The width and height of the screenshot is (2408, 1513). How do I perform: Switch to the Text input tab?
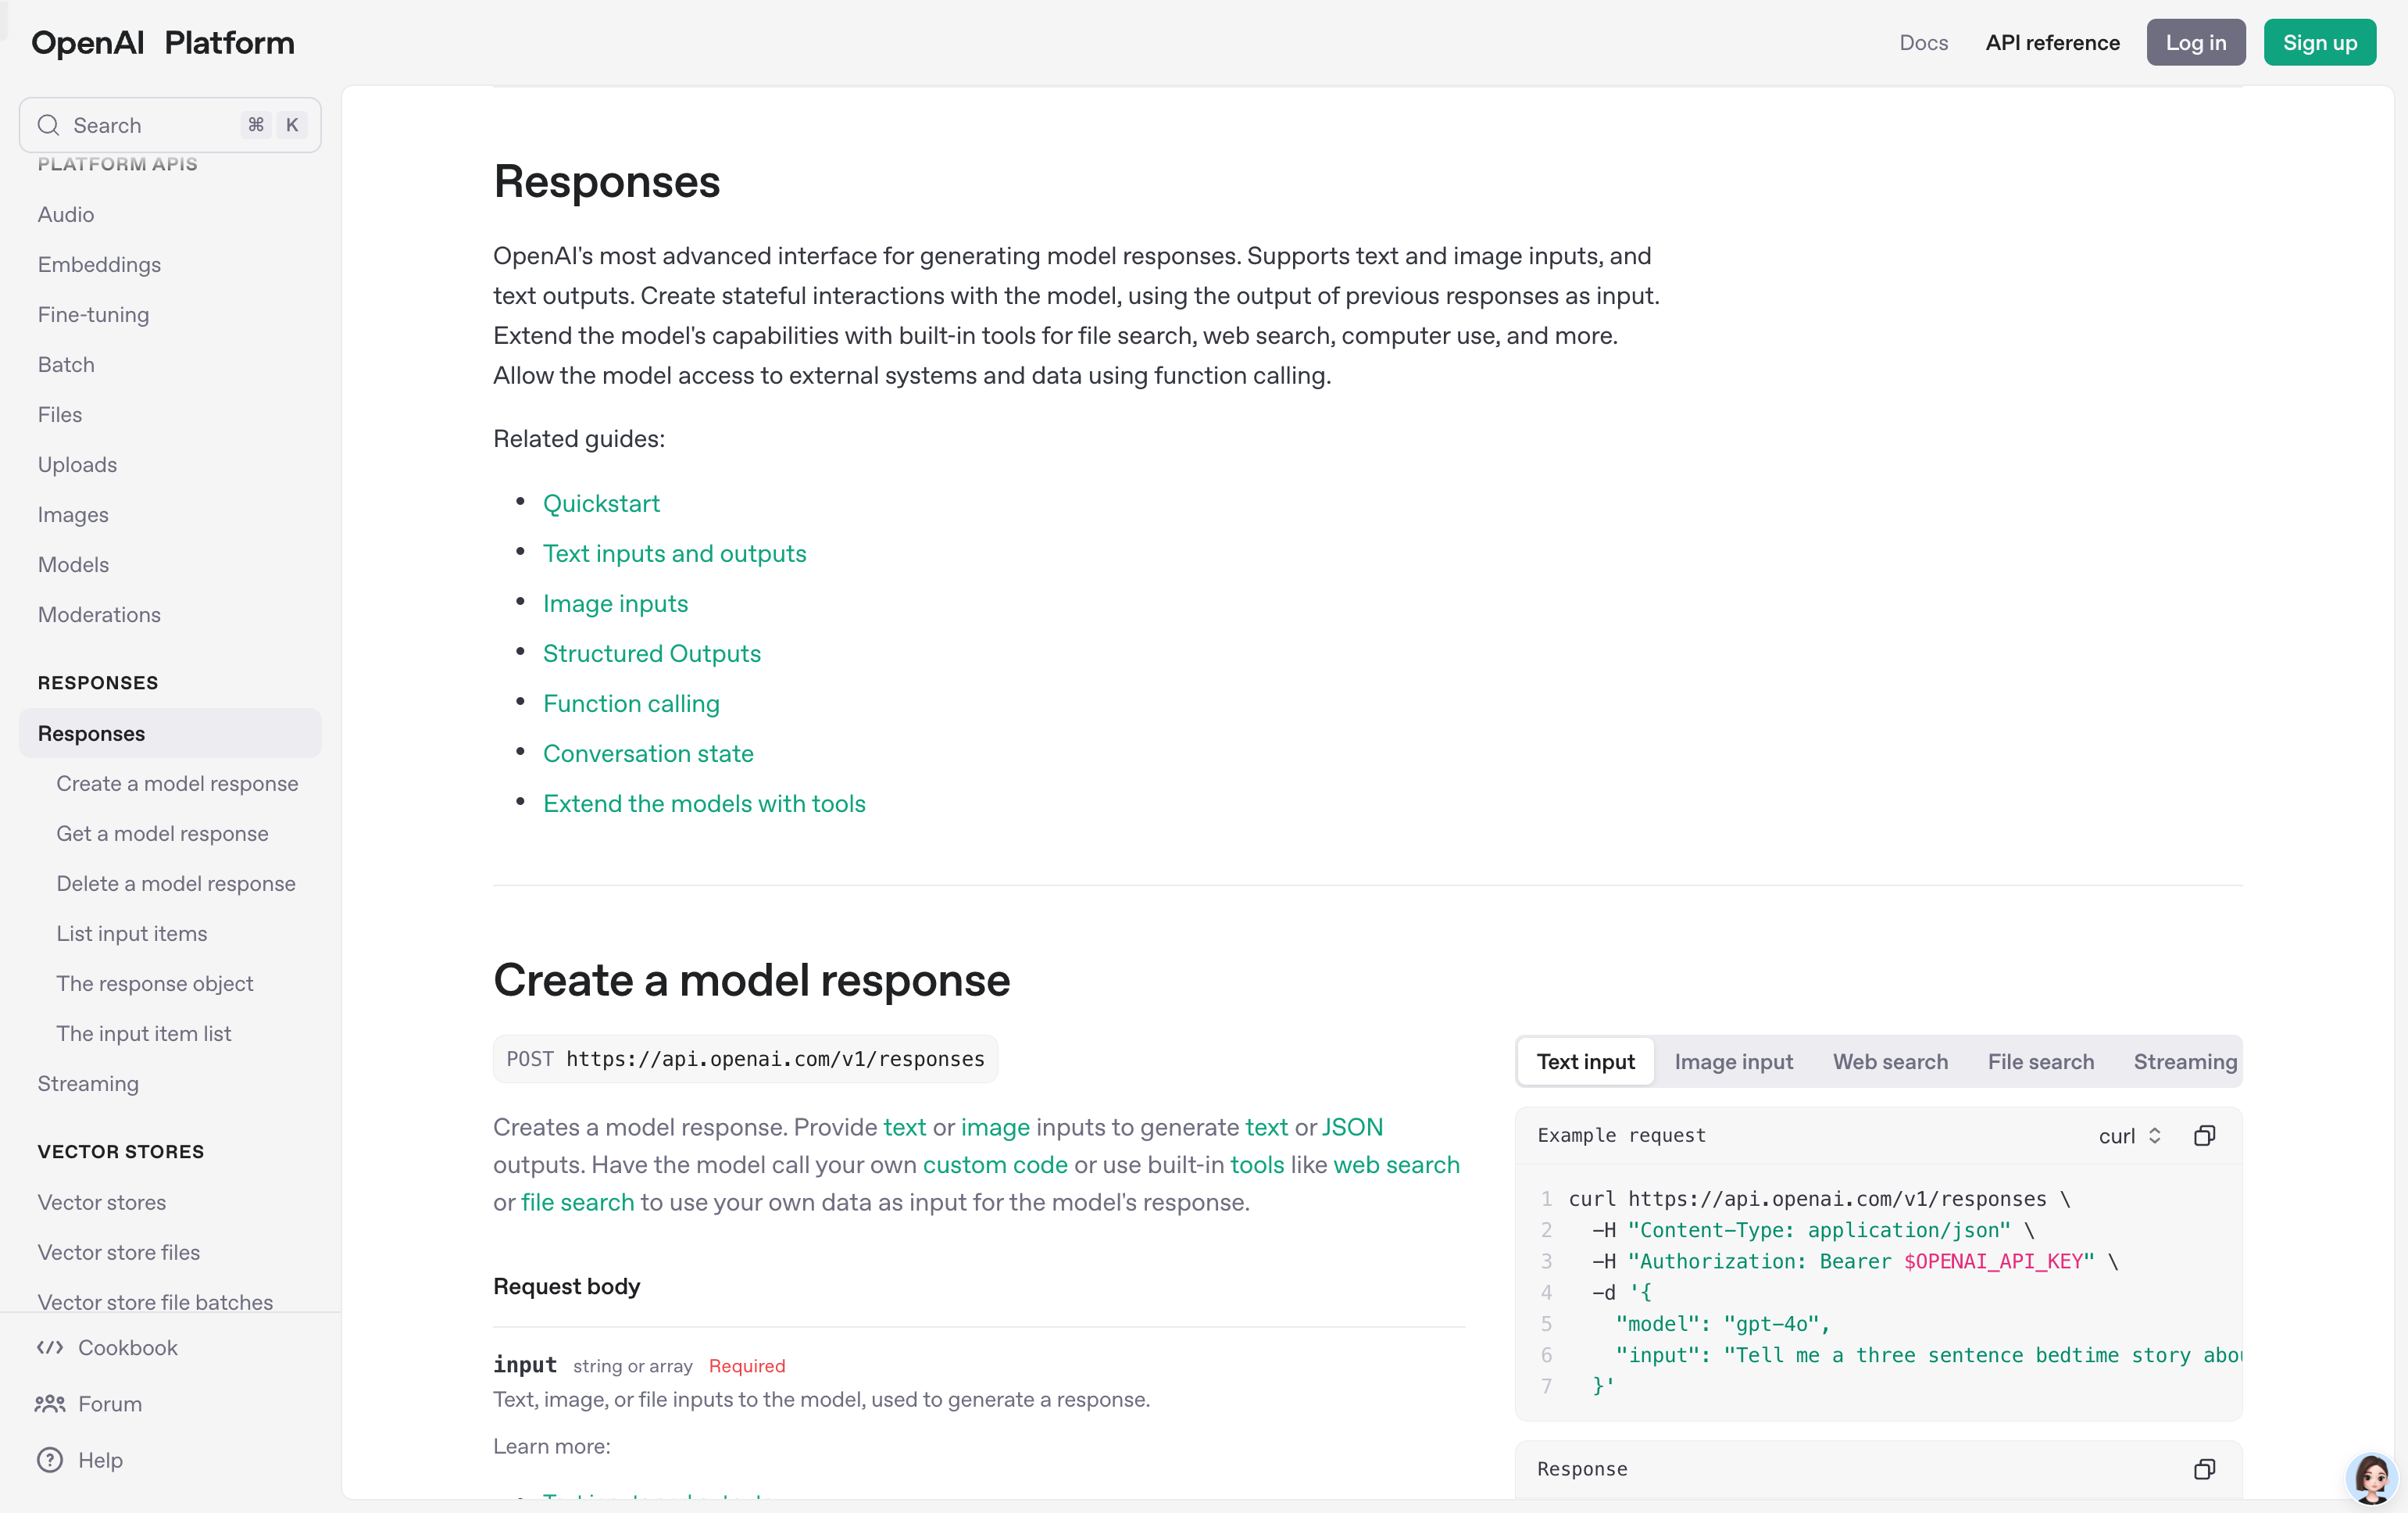point(1586,1061)
